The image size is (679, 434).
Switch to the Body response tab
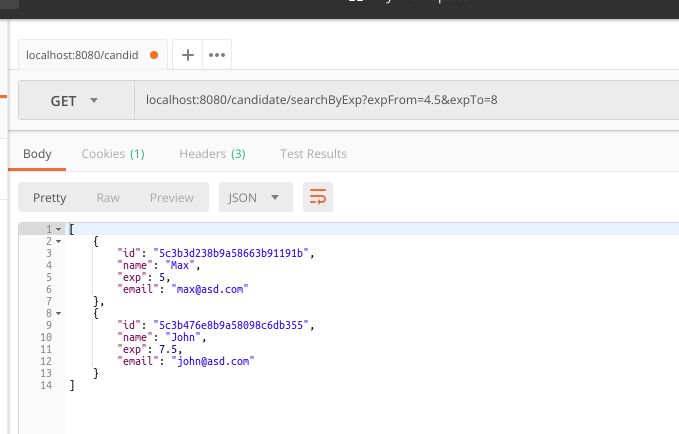37,154
